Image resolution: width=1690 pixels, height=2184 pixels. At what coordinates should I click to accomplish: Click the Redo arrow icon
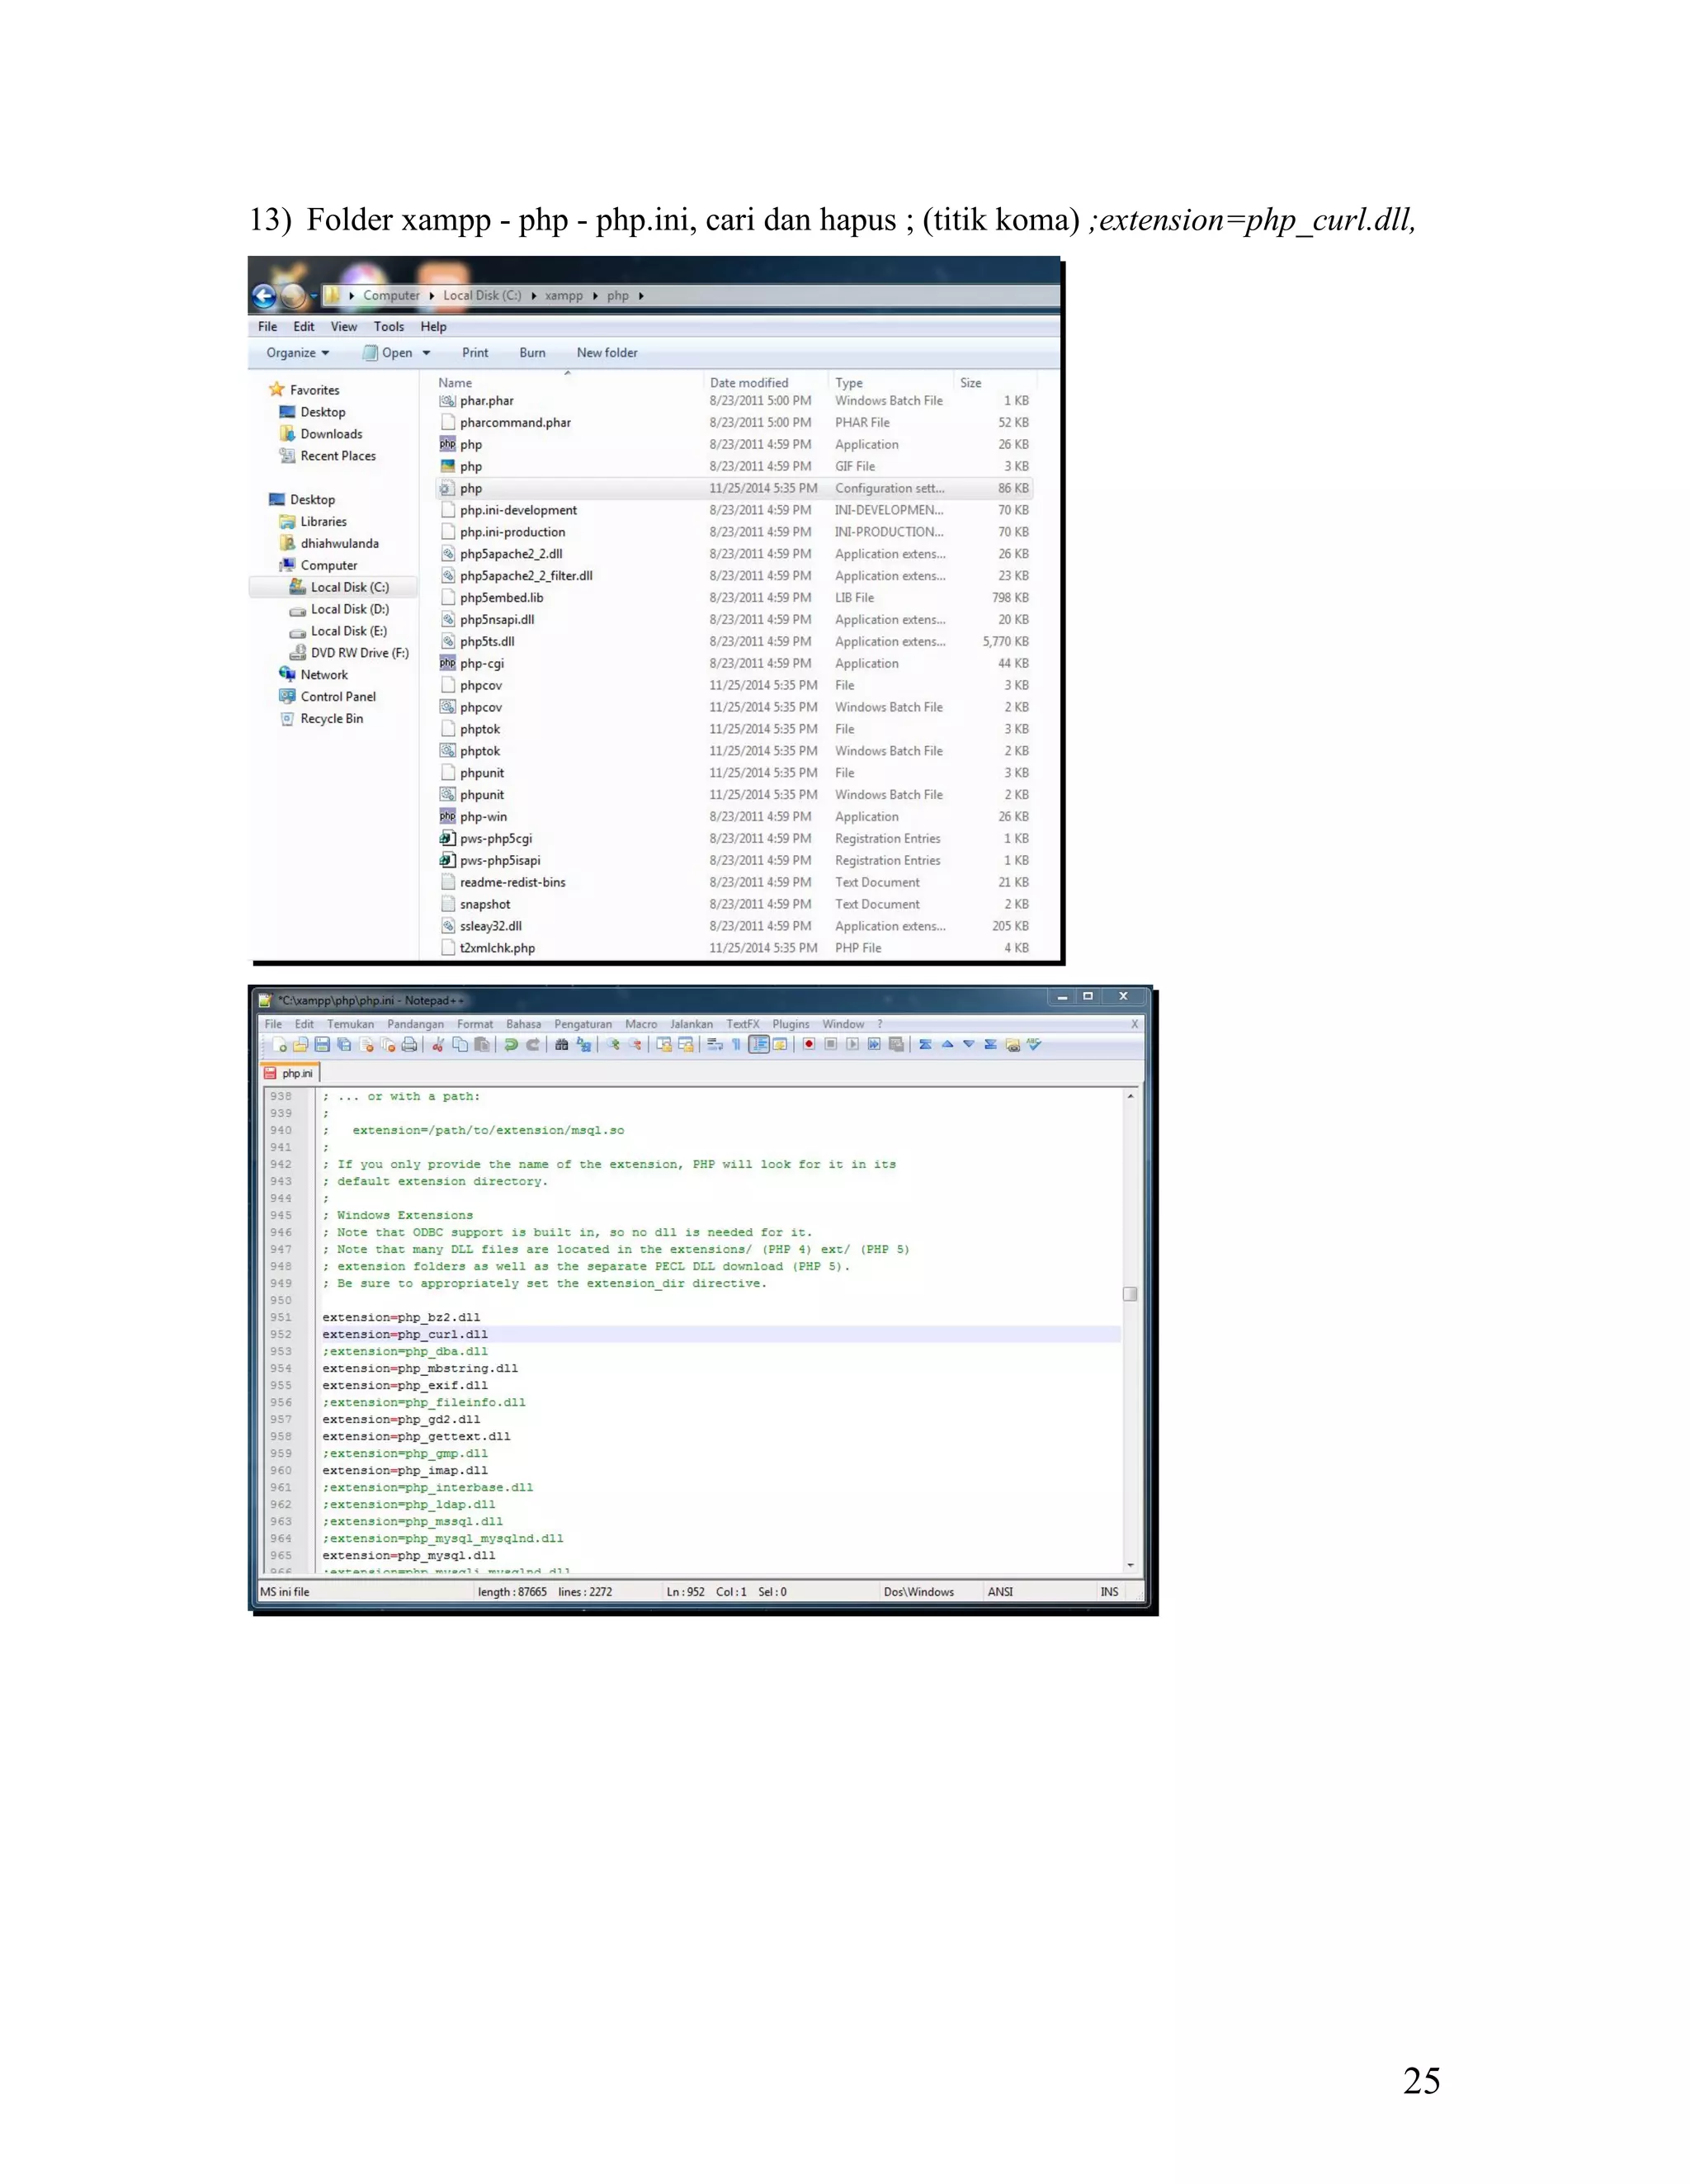point(534,1045)
